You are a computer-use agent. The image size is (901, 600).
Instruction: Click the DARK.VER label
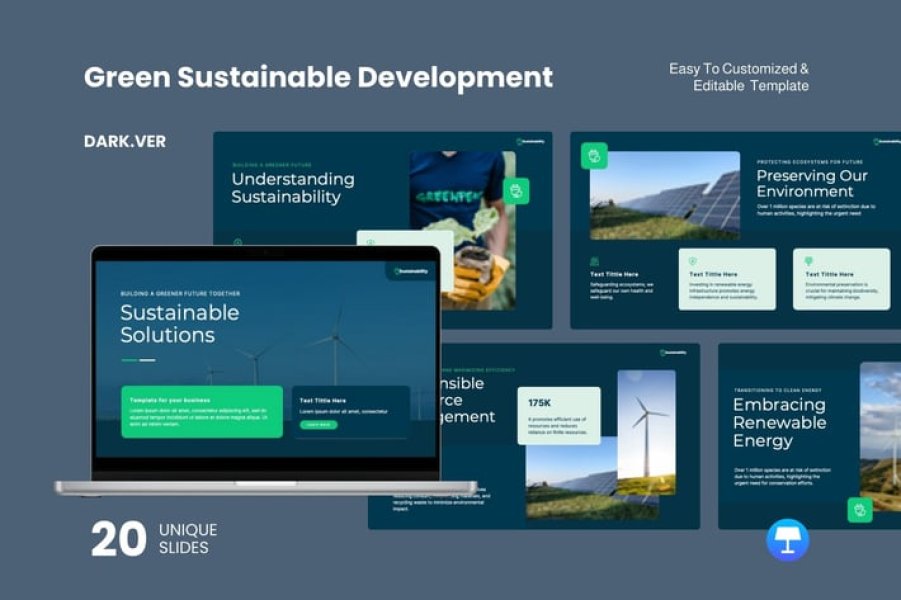point(125,142)
